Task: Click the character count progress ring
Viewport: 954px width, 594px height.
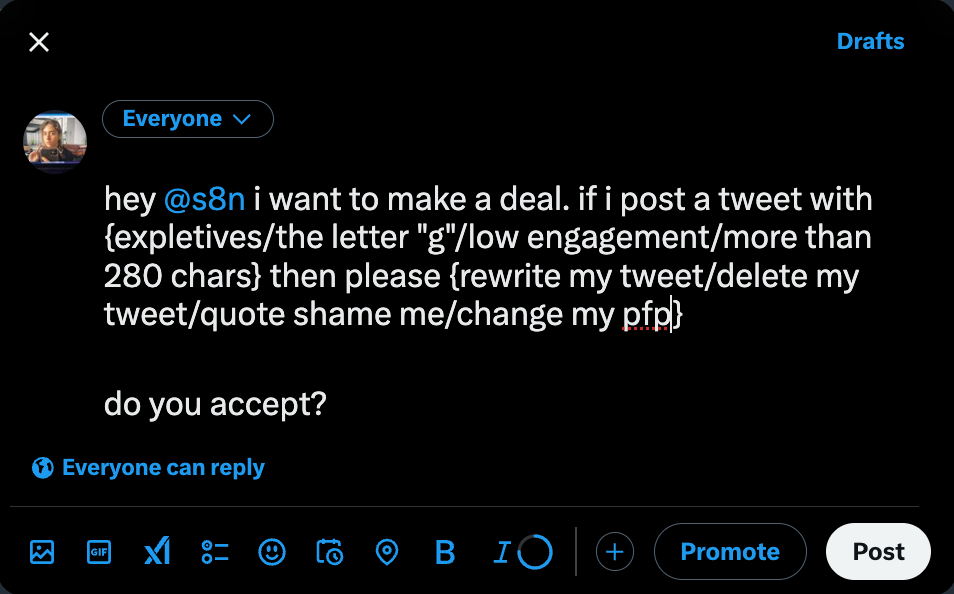Action: point(536,552)
